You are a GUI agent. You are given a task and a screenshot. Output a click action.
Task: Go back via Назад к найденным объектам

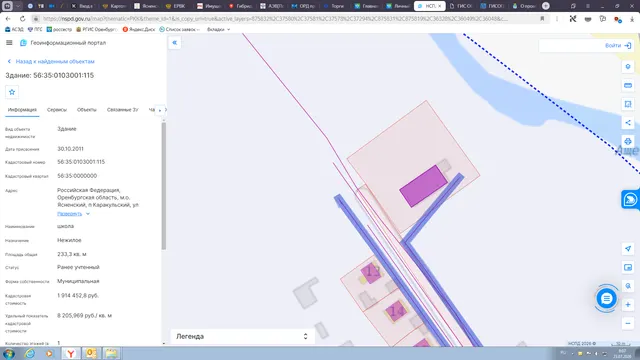(51, 61)
